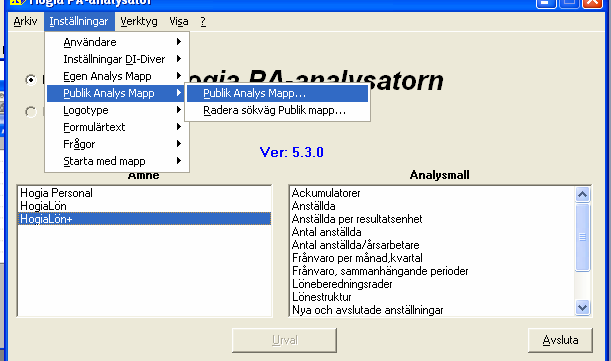
Task: Select the second (unchecked) radio button
Action: 31,112
